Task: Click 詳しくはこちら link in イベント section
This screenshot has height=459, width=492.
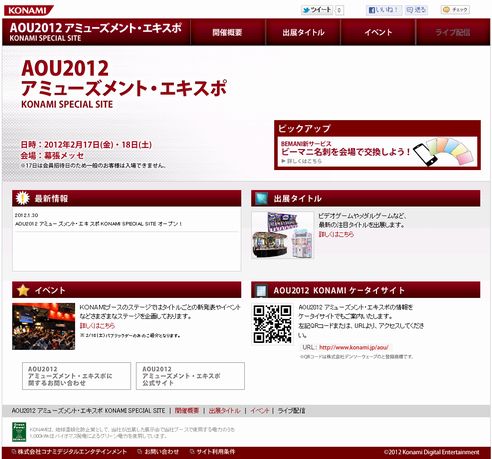Action: 97,326
